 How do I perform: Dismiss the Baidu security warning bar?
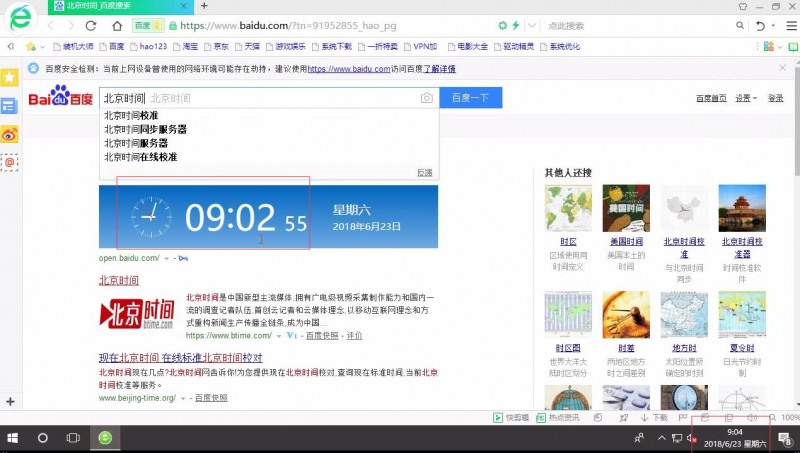pyautogui.click(x=783, y=68)
